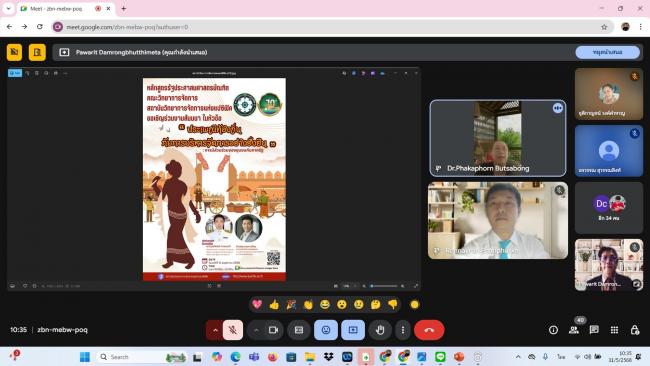
Task: Open Microsoft Edge from the taskbar
Action: (235, 357)
